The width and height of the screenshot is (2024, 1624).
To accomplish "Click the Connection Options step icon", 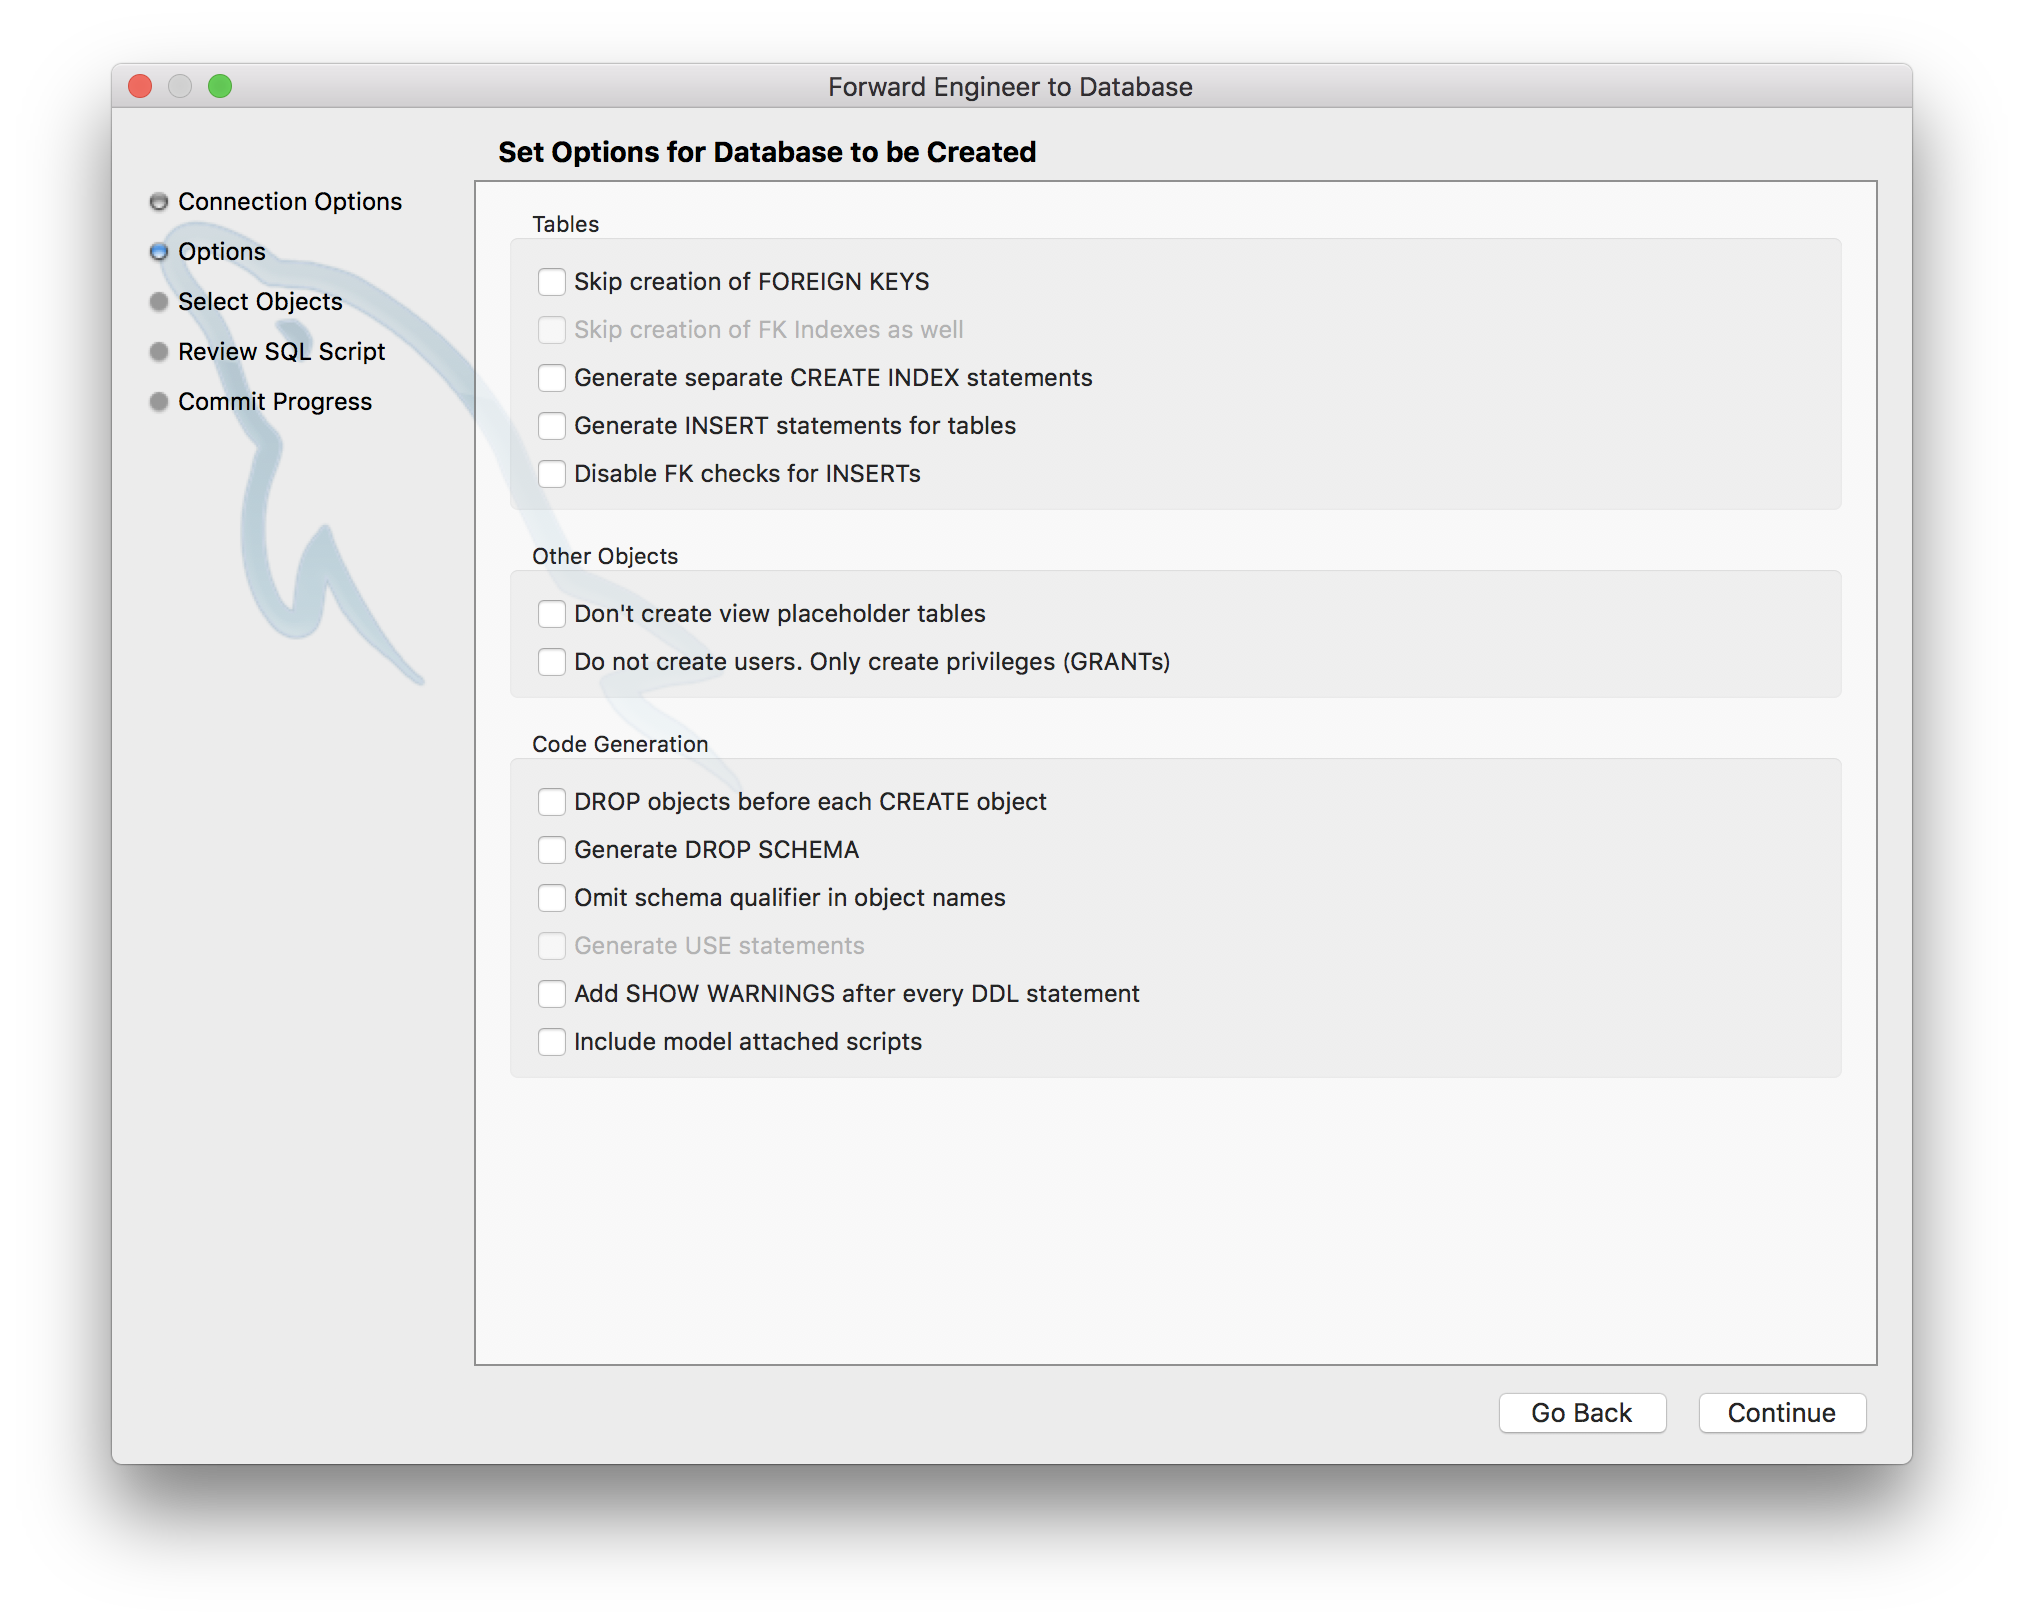I will pos(159,199).
